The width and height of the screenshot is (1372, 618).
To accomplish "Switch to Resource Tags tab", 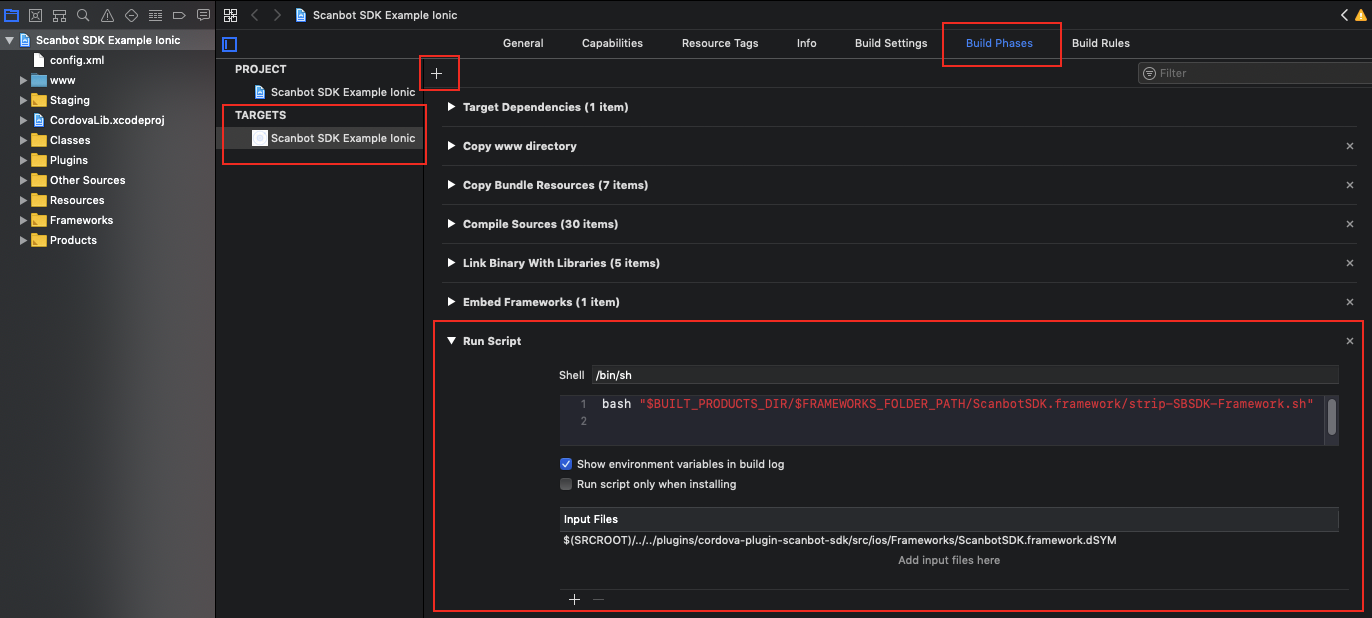I will tap(720, 43).
